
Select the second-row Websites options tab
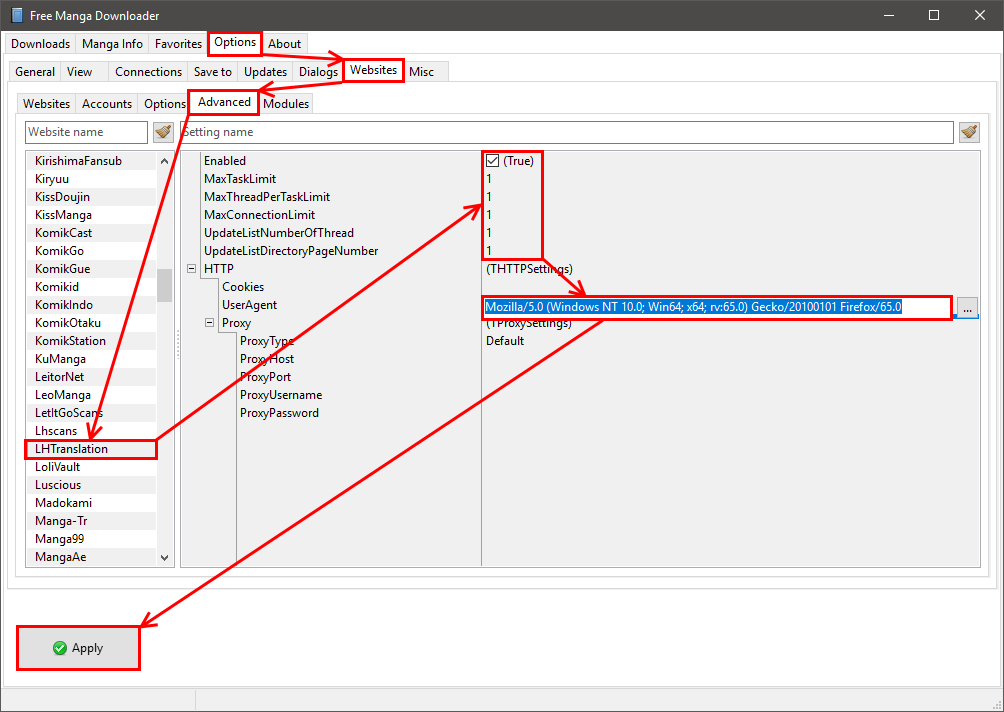click(x=373, y=70)
